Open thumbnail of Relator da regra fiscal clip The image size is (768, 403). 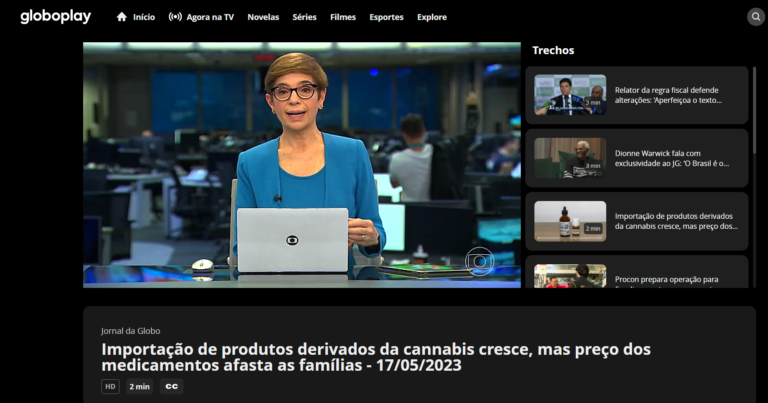[570, 95]
